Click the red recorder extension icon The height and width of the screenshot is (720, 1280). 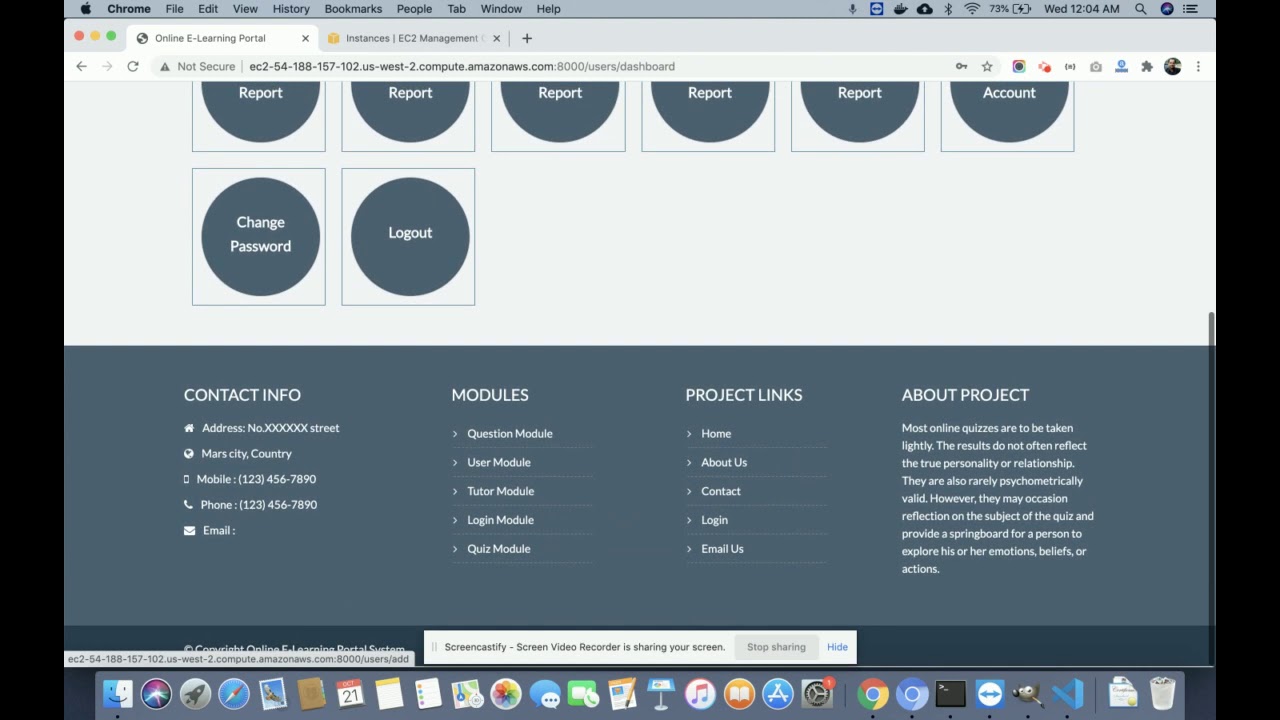1044,66
